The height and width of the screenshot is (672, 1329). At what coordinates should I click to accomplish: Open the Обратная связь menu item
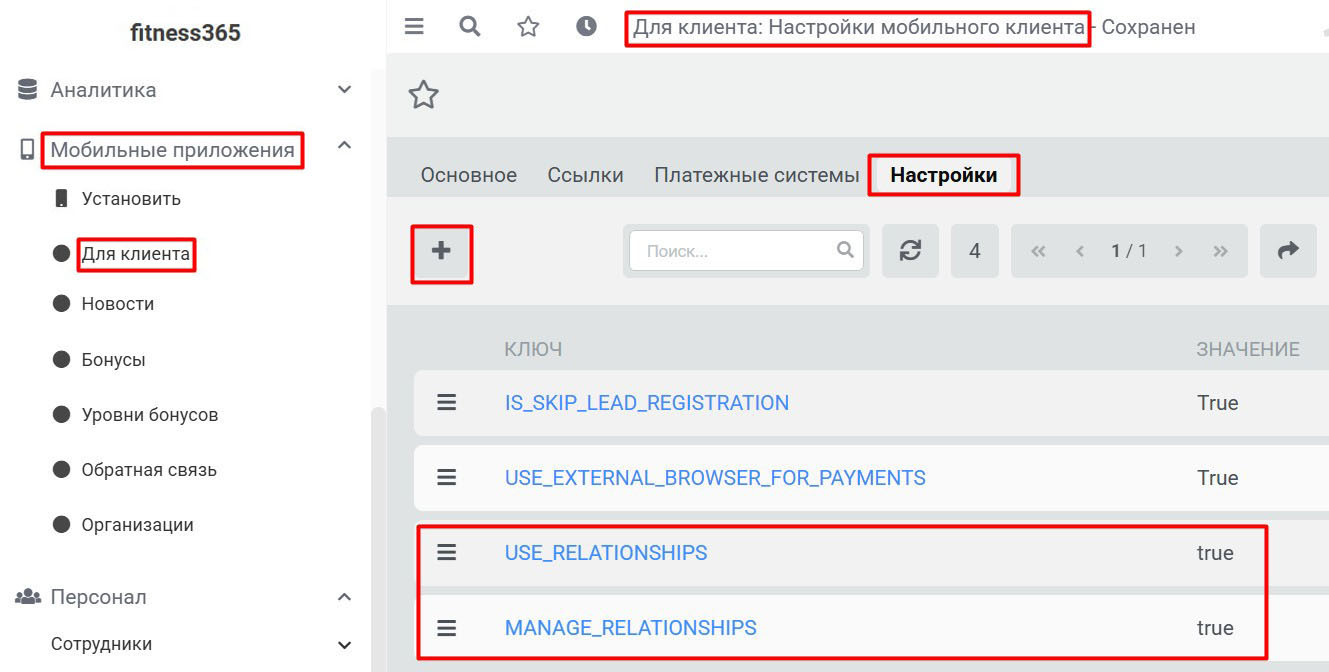[x=149, y=470]
